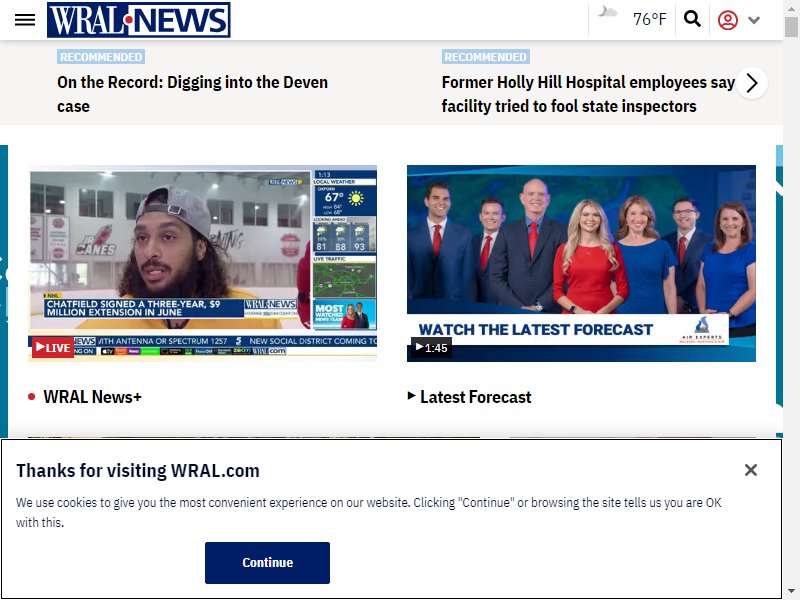Expand the account dropdown chevron

tap(754, 20)
